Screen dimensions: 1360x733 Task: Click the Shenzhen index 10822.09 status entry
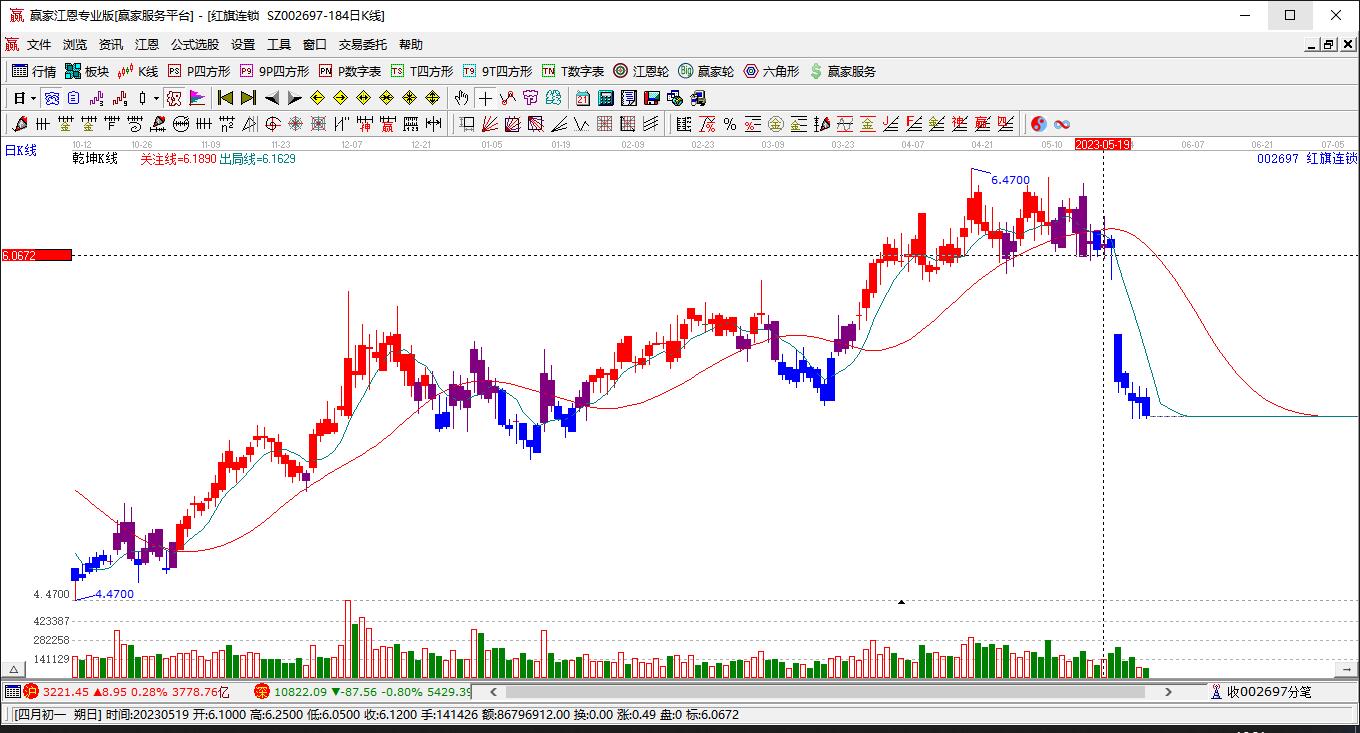(x=363, y=691)
